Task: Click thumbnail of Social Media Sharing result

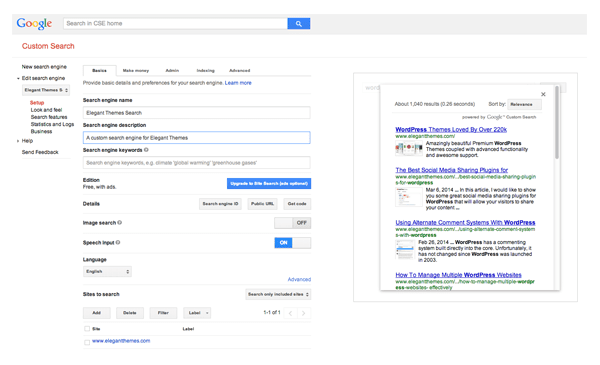Action: (409, 197)
